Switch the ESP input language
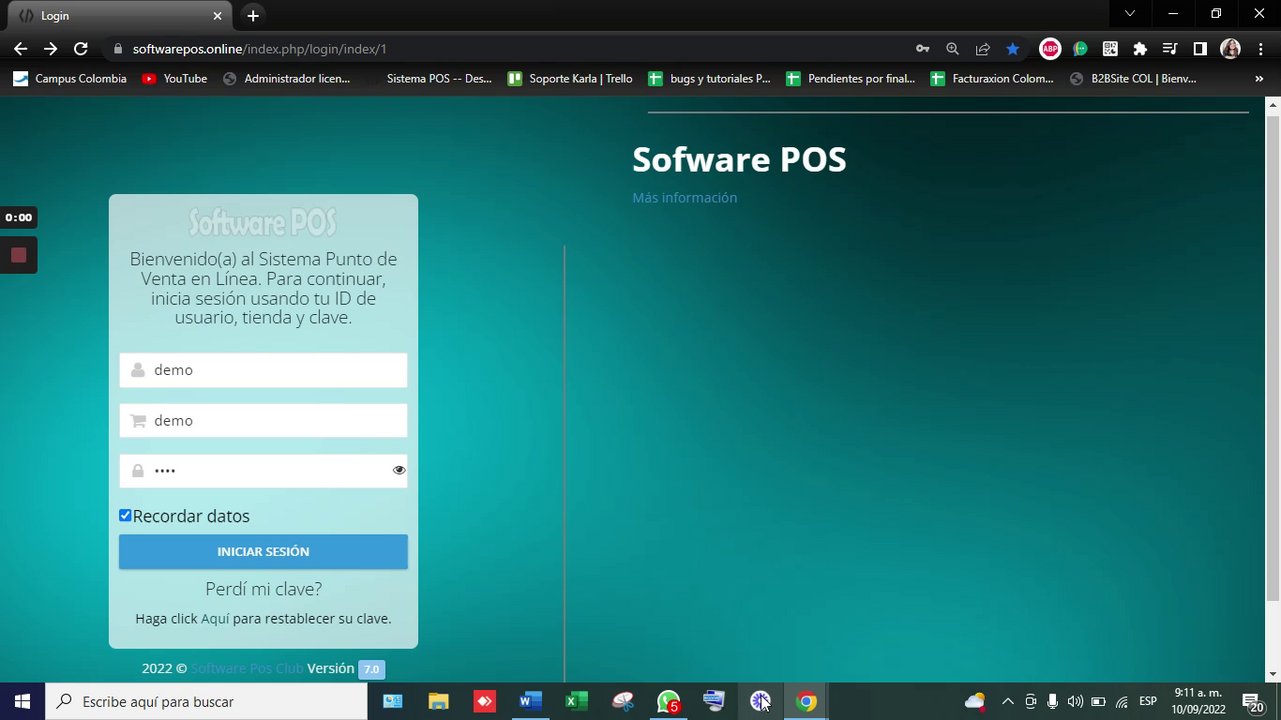Screen dimensions: 1281x720 [x=1148, y=701]
